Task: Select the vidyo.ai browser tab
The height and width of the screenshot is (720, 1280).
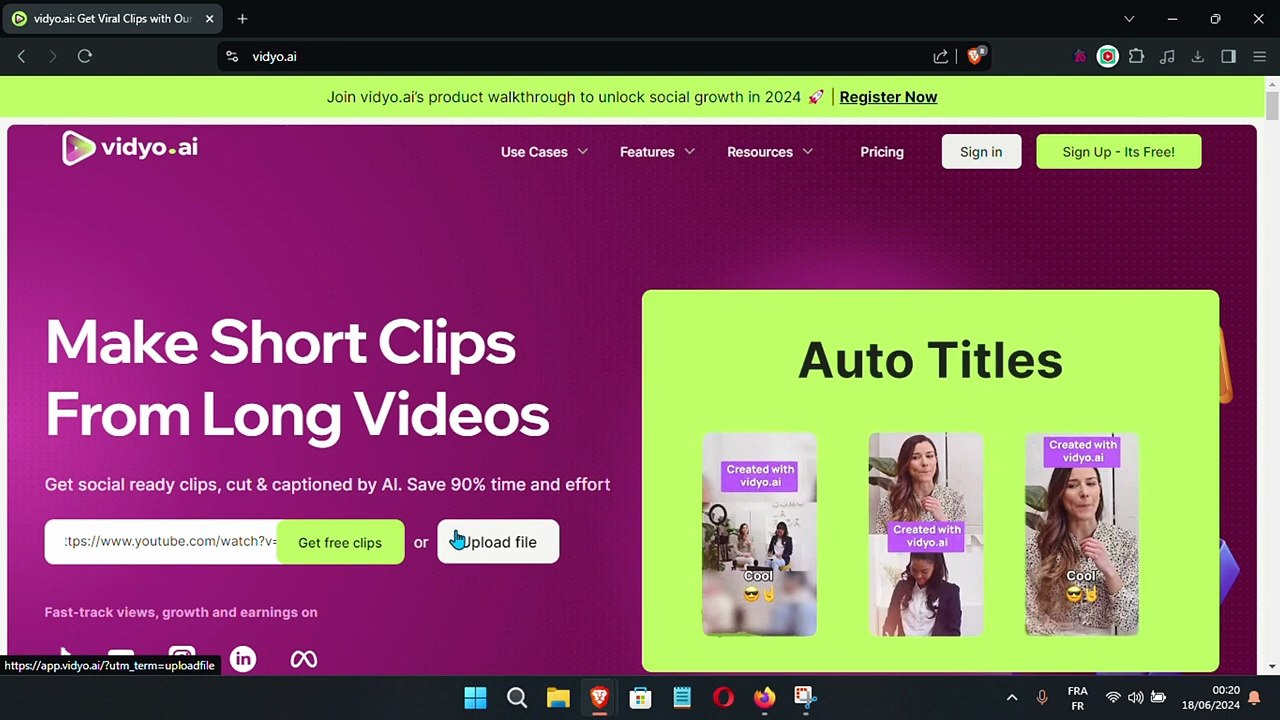Action: 112,19
